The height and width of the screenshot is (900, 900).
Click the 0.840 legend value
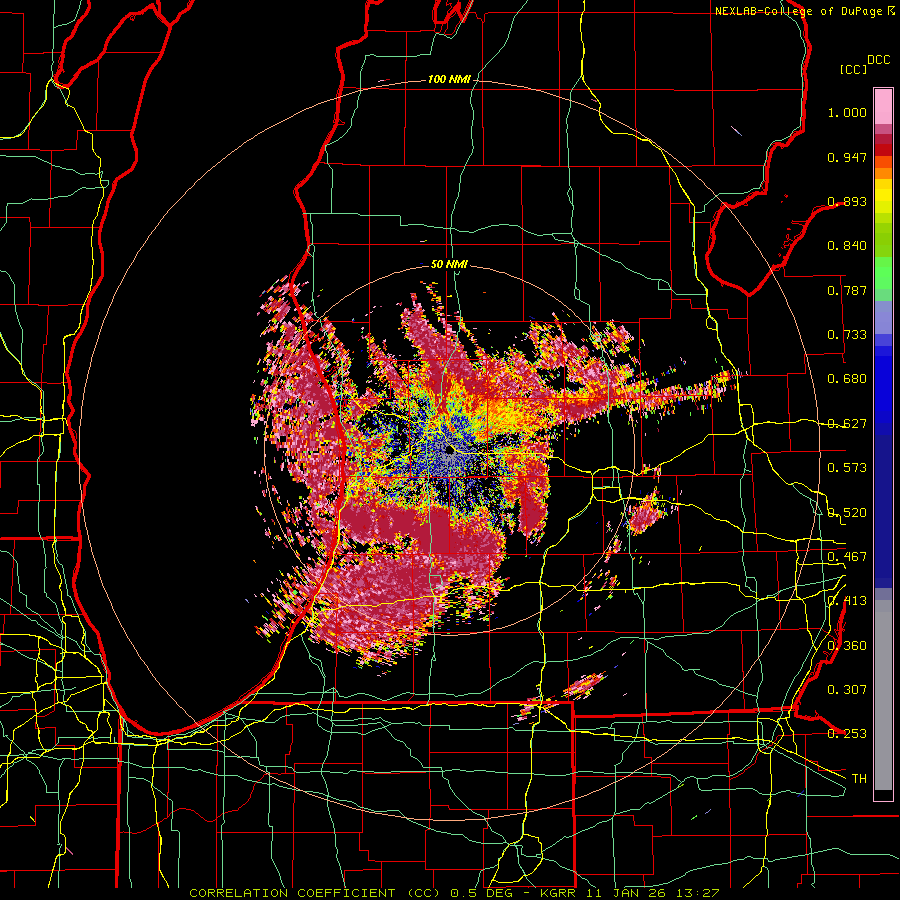pyautogui.click(x=847, y=246)
